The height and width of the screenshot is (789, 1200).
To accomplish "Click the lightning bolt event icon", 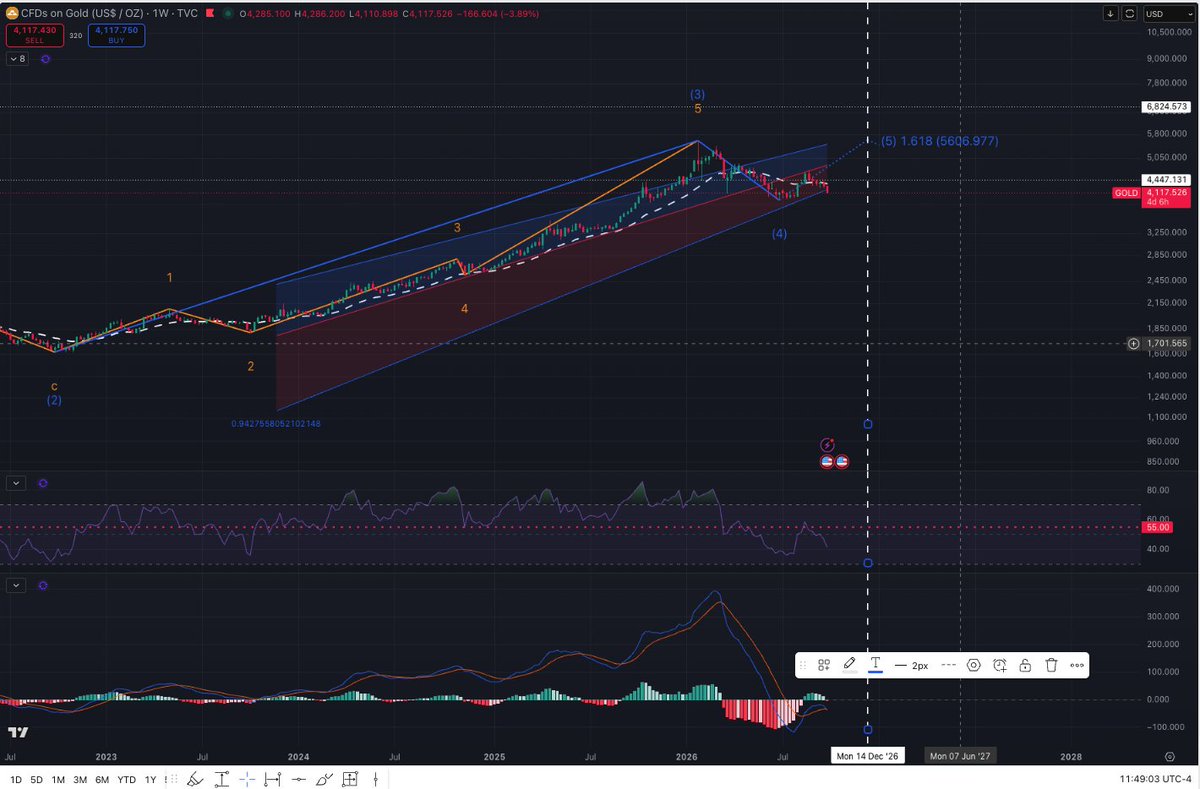I will tap(828, 445).
